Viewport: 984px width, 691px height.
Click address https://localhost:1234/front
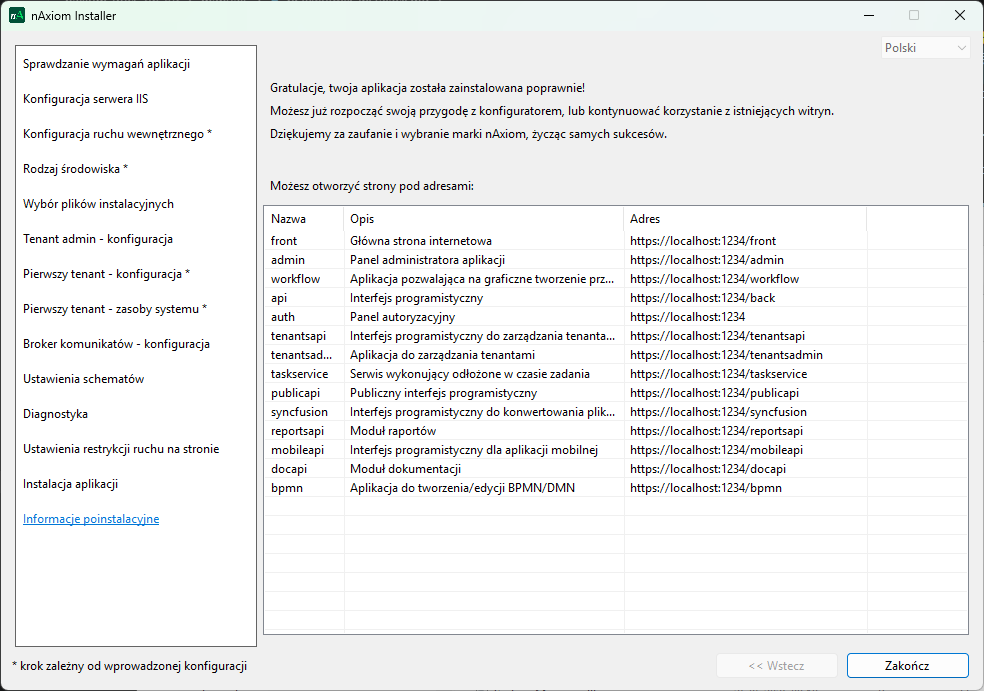click(703, 241)
